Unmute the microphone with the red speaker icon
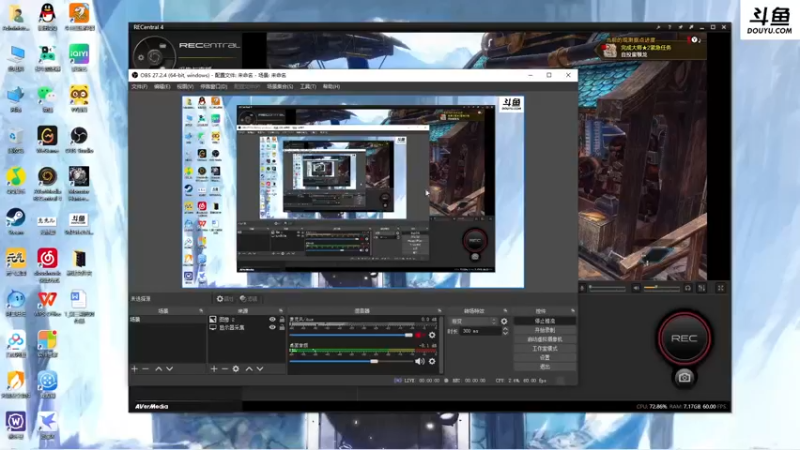The image size is (800, 450). pos(419,335)
